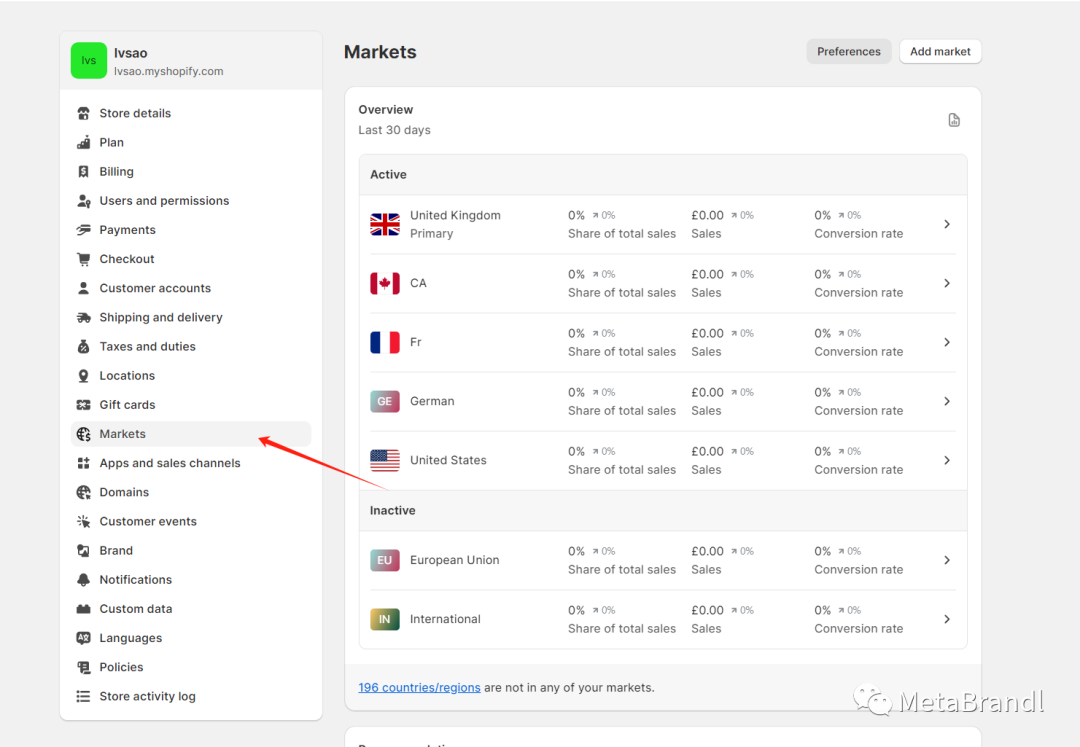Go to Billing settings page
1080x747 pixels.
pyautogui.click(x=191, y=171)
